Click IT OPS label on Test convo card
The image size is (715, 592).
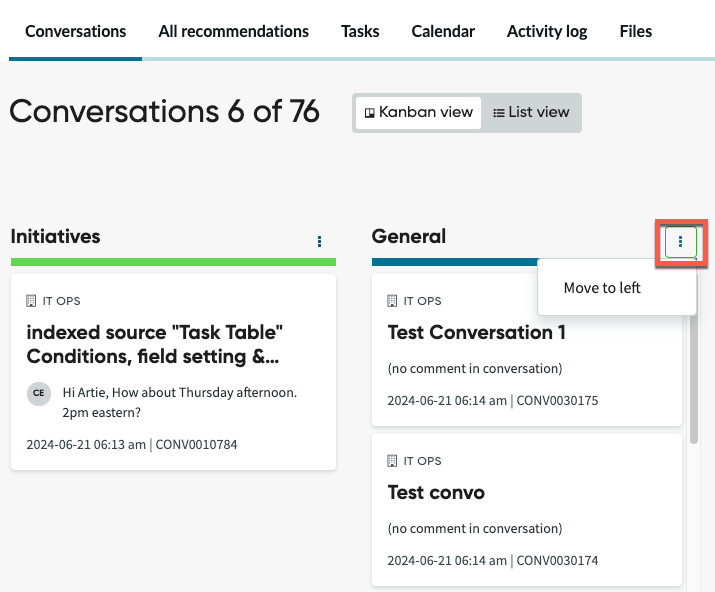pyautogui.click(x=422, y=461)
